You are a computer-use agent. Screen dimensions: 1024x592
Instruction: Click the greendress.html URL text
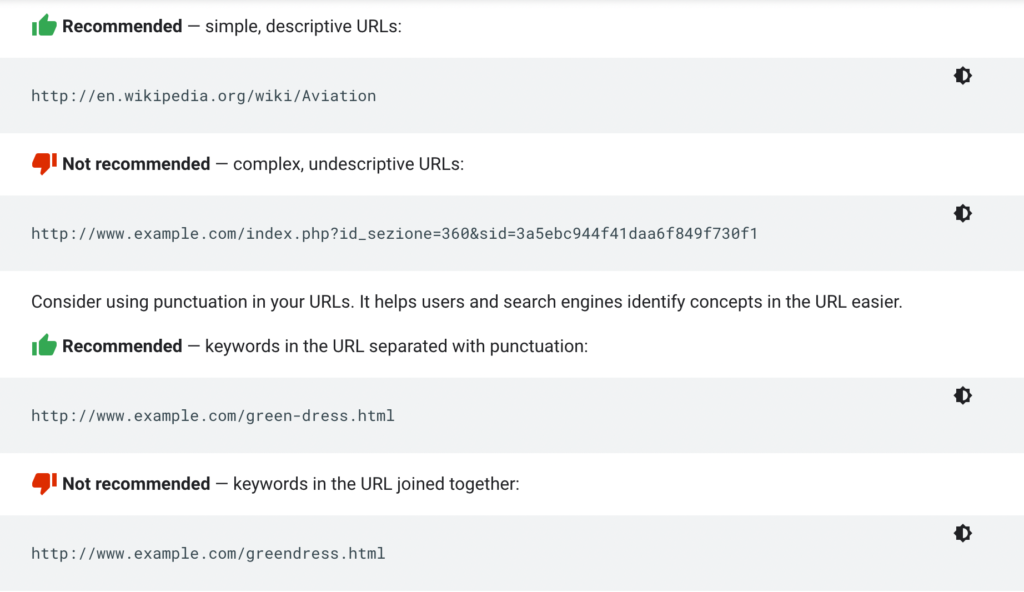(x=208, y=554)
